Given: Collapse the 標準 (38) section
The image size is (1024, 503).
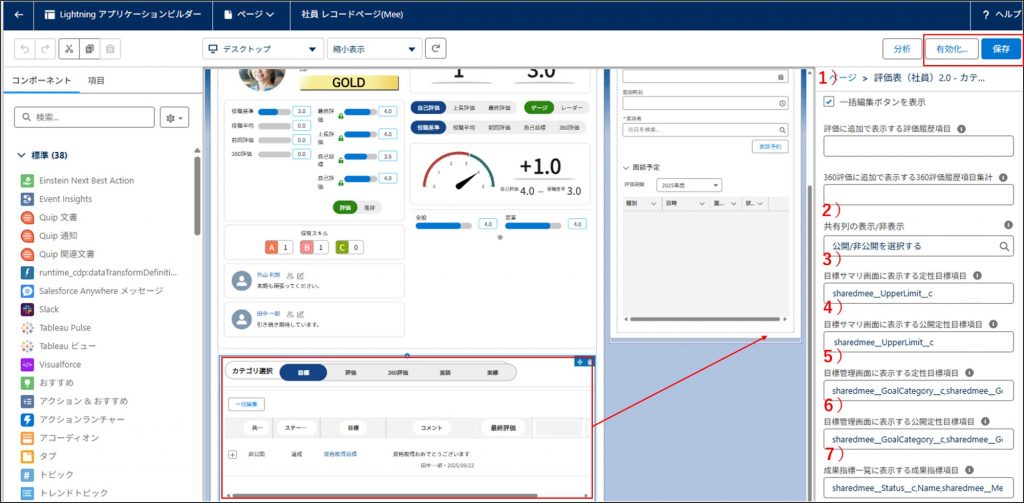Looking at the screenshot, I should click(22, 155).
